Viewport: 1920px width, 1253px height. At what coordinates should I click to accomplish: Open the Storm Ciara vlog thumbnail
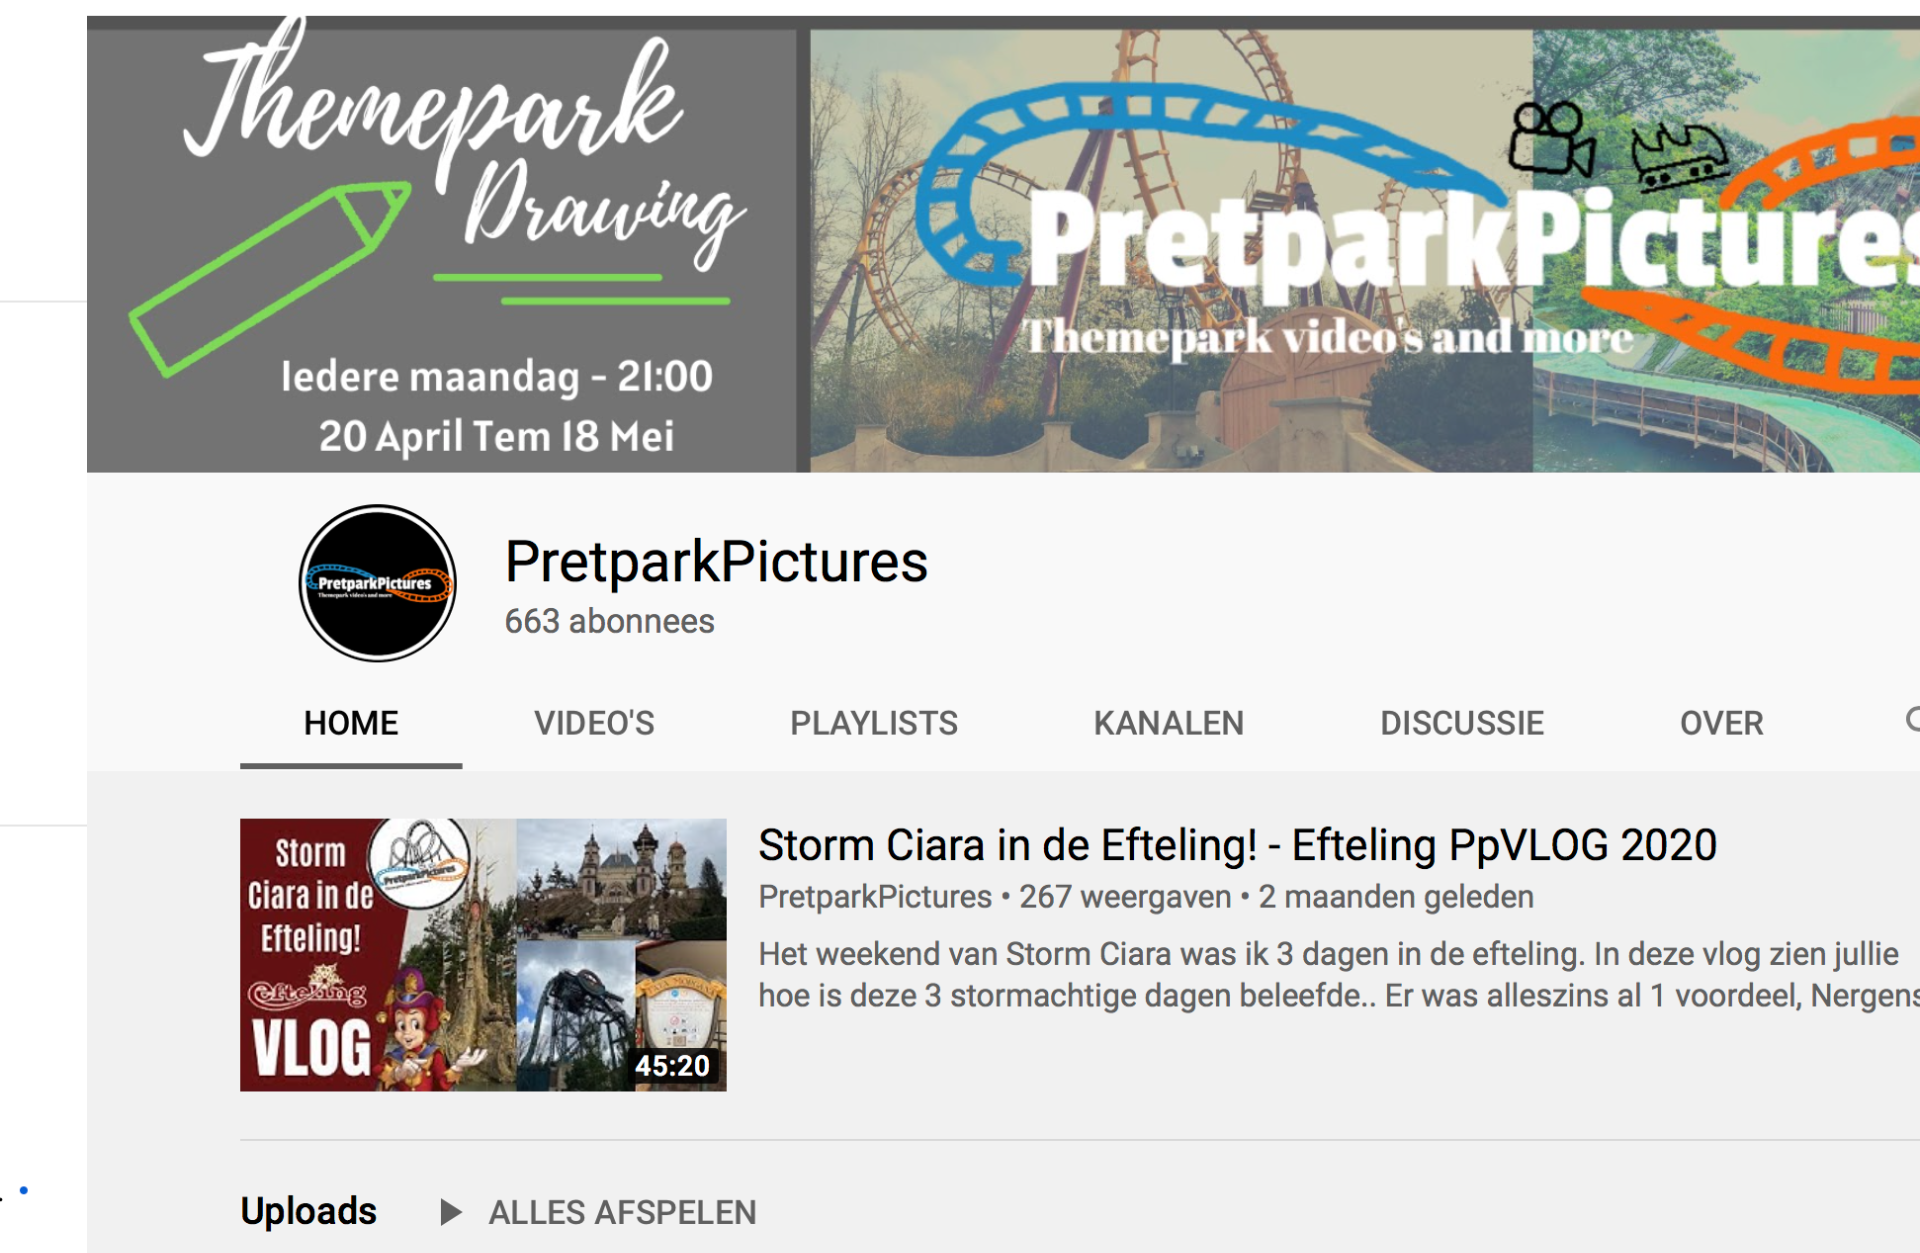(483, 954)
